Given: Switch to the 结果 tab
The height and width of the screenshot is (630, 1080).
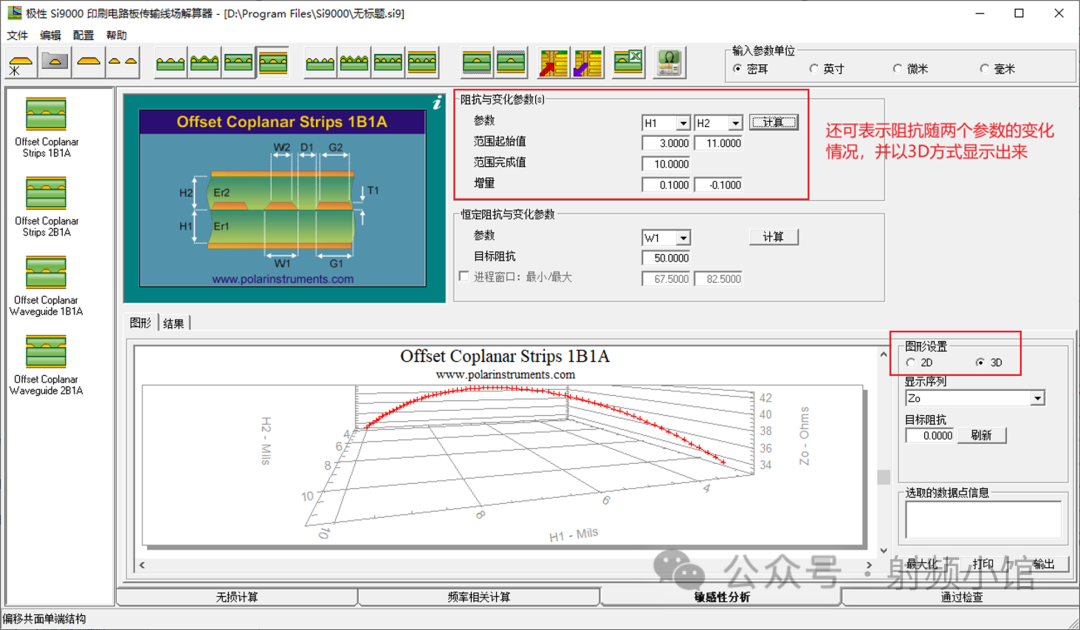Looking at the screenshot, I should (x=174, y=323).
